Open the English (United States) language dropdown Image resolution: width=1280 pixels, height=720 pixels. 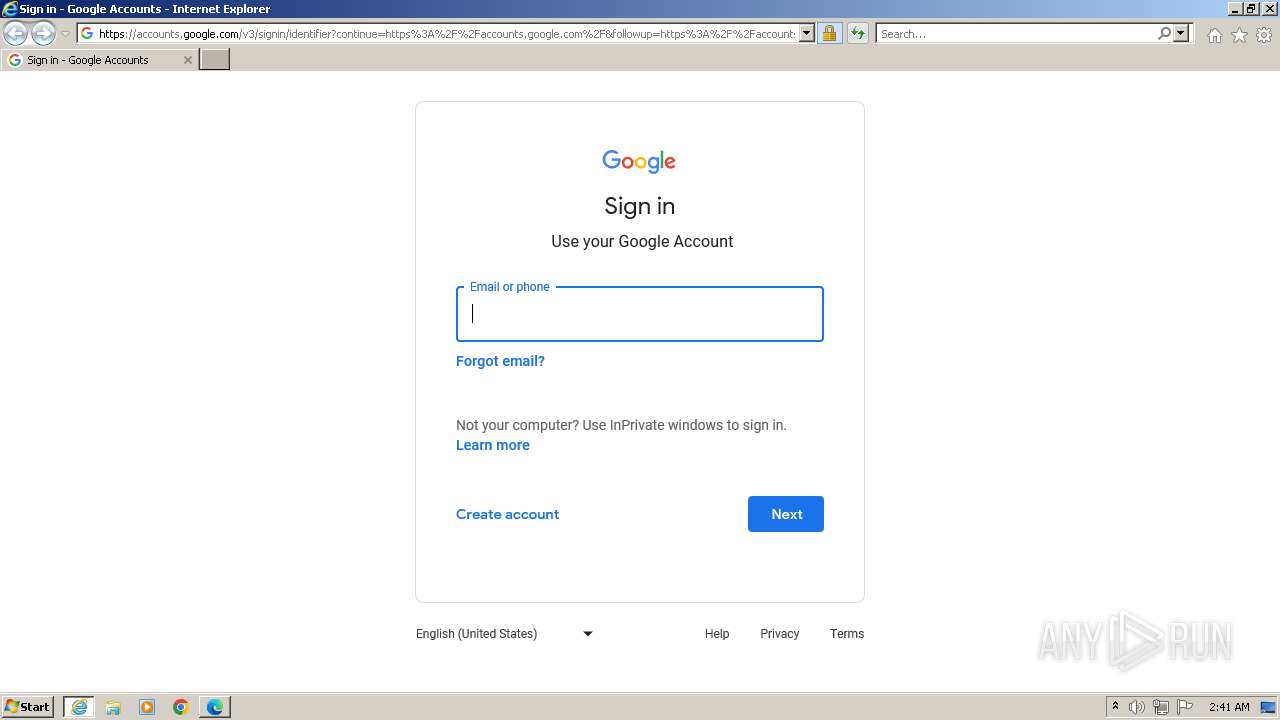505,633
